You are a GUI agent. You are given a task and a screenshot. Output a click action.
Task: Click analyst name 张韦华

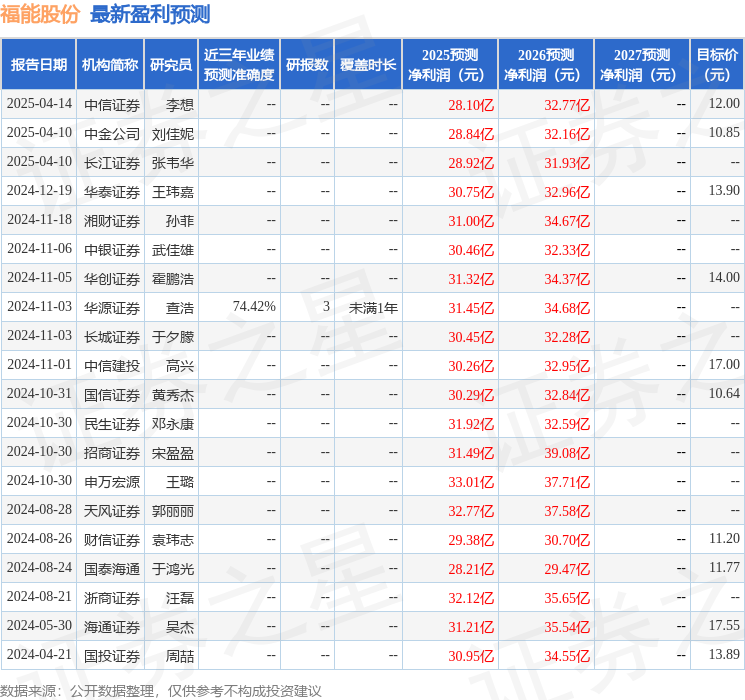172,163
